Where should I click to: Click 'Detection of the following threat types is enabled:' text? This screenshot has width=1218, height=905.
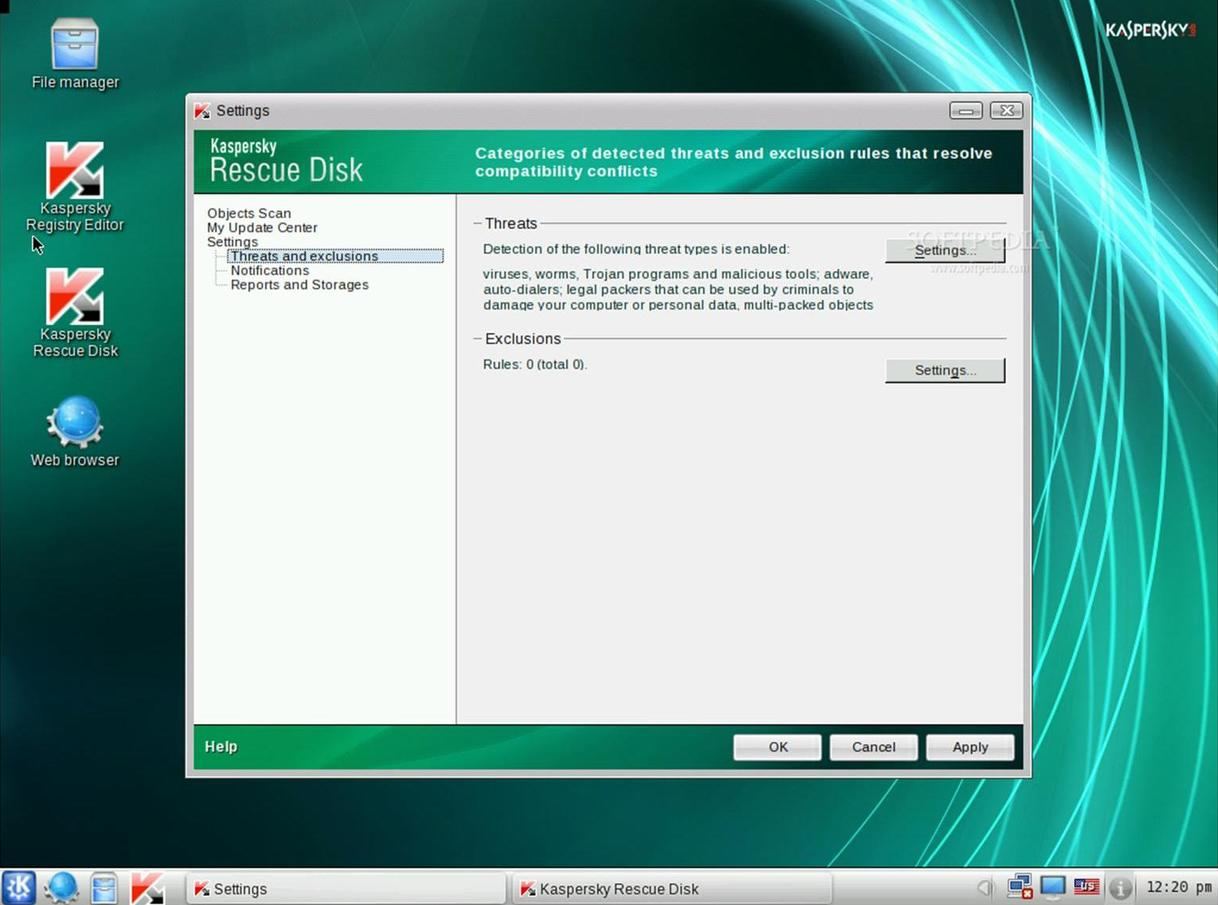coord(636,249)
